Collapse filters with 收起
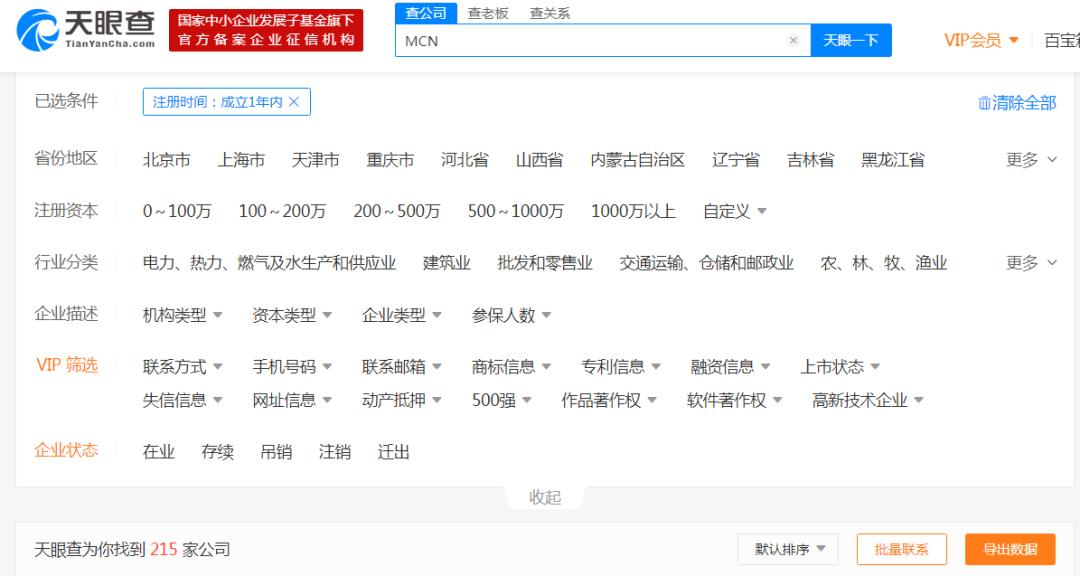The height and width of the screenshot is (576, 1080). pos(545,497)
